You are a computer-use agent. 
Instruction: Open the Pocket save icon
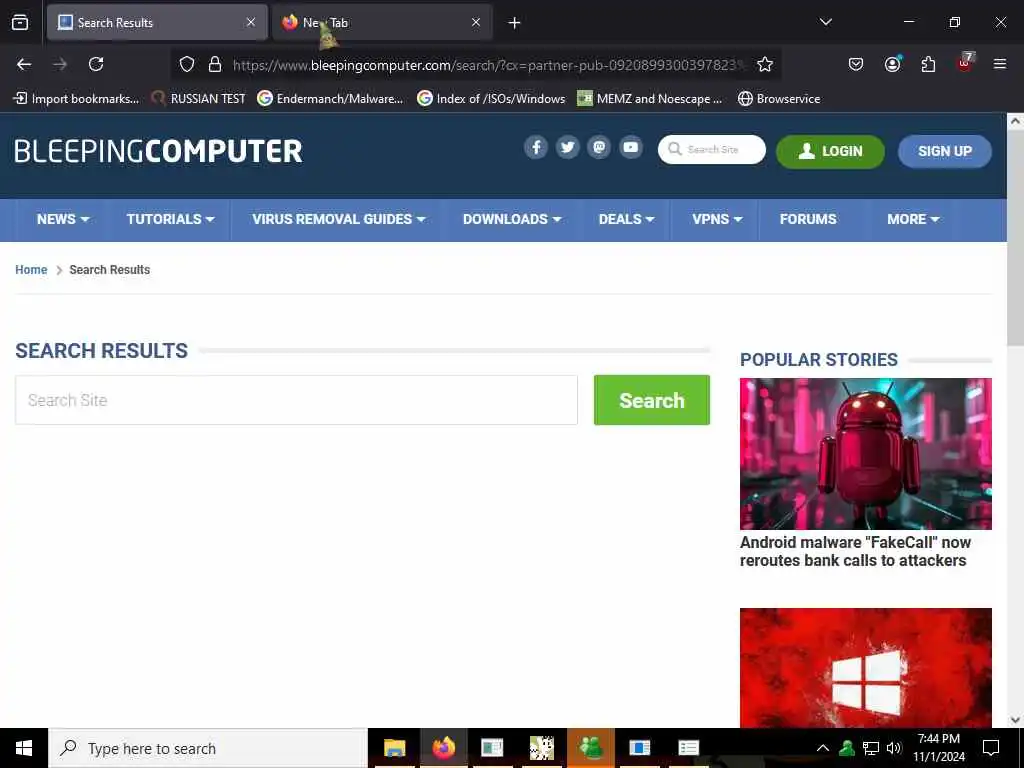point(856,64)
